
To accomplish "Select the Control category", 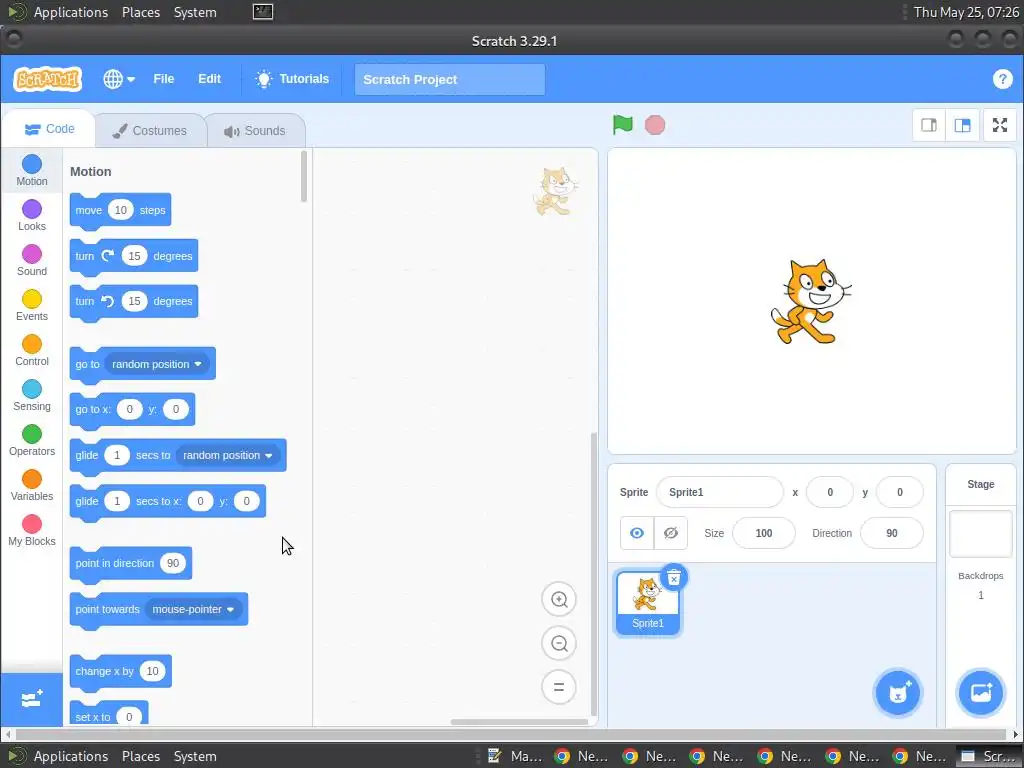I will click(31, 351).
